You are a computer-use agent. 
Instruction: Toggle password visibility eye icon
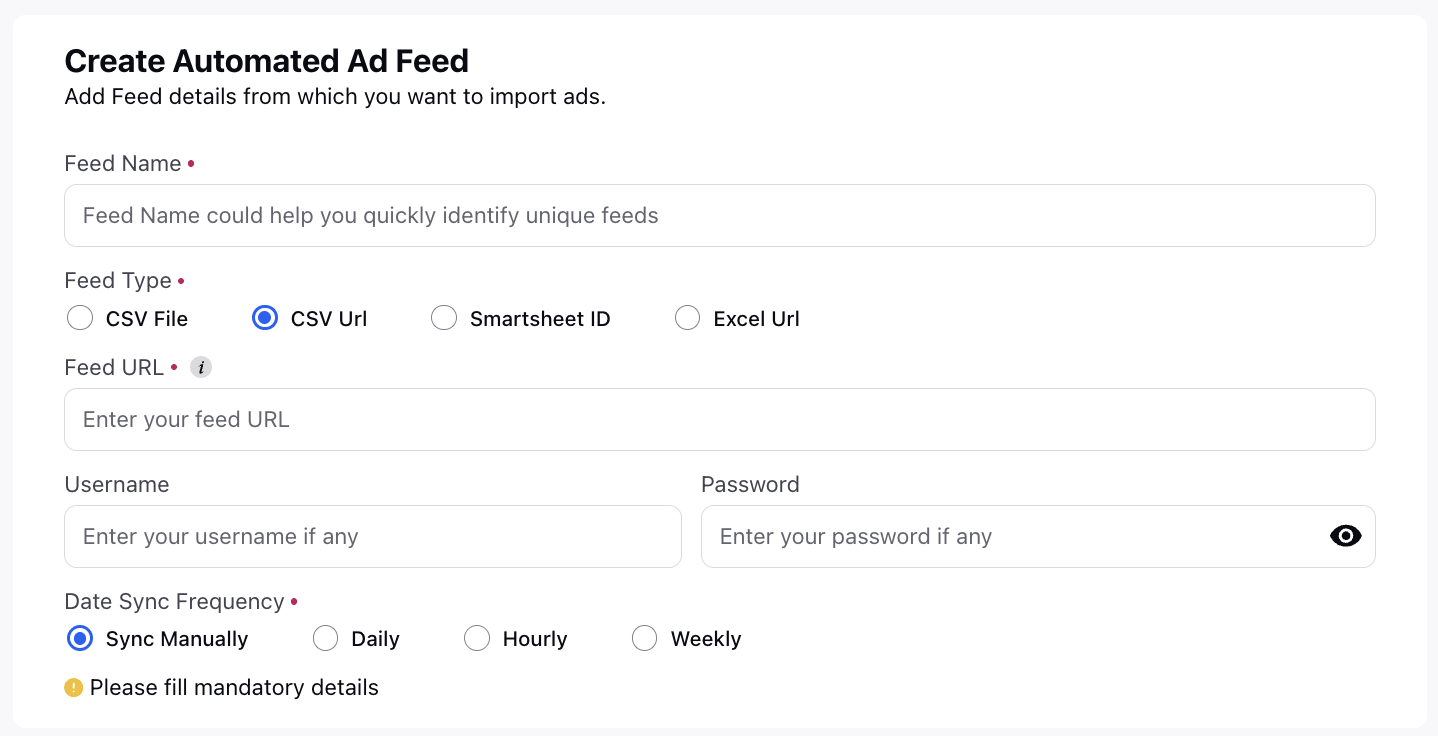pyautogui.click(x=1346, y=537)
